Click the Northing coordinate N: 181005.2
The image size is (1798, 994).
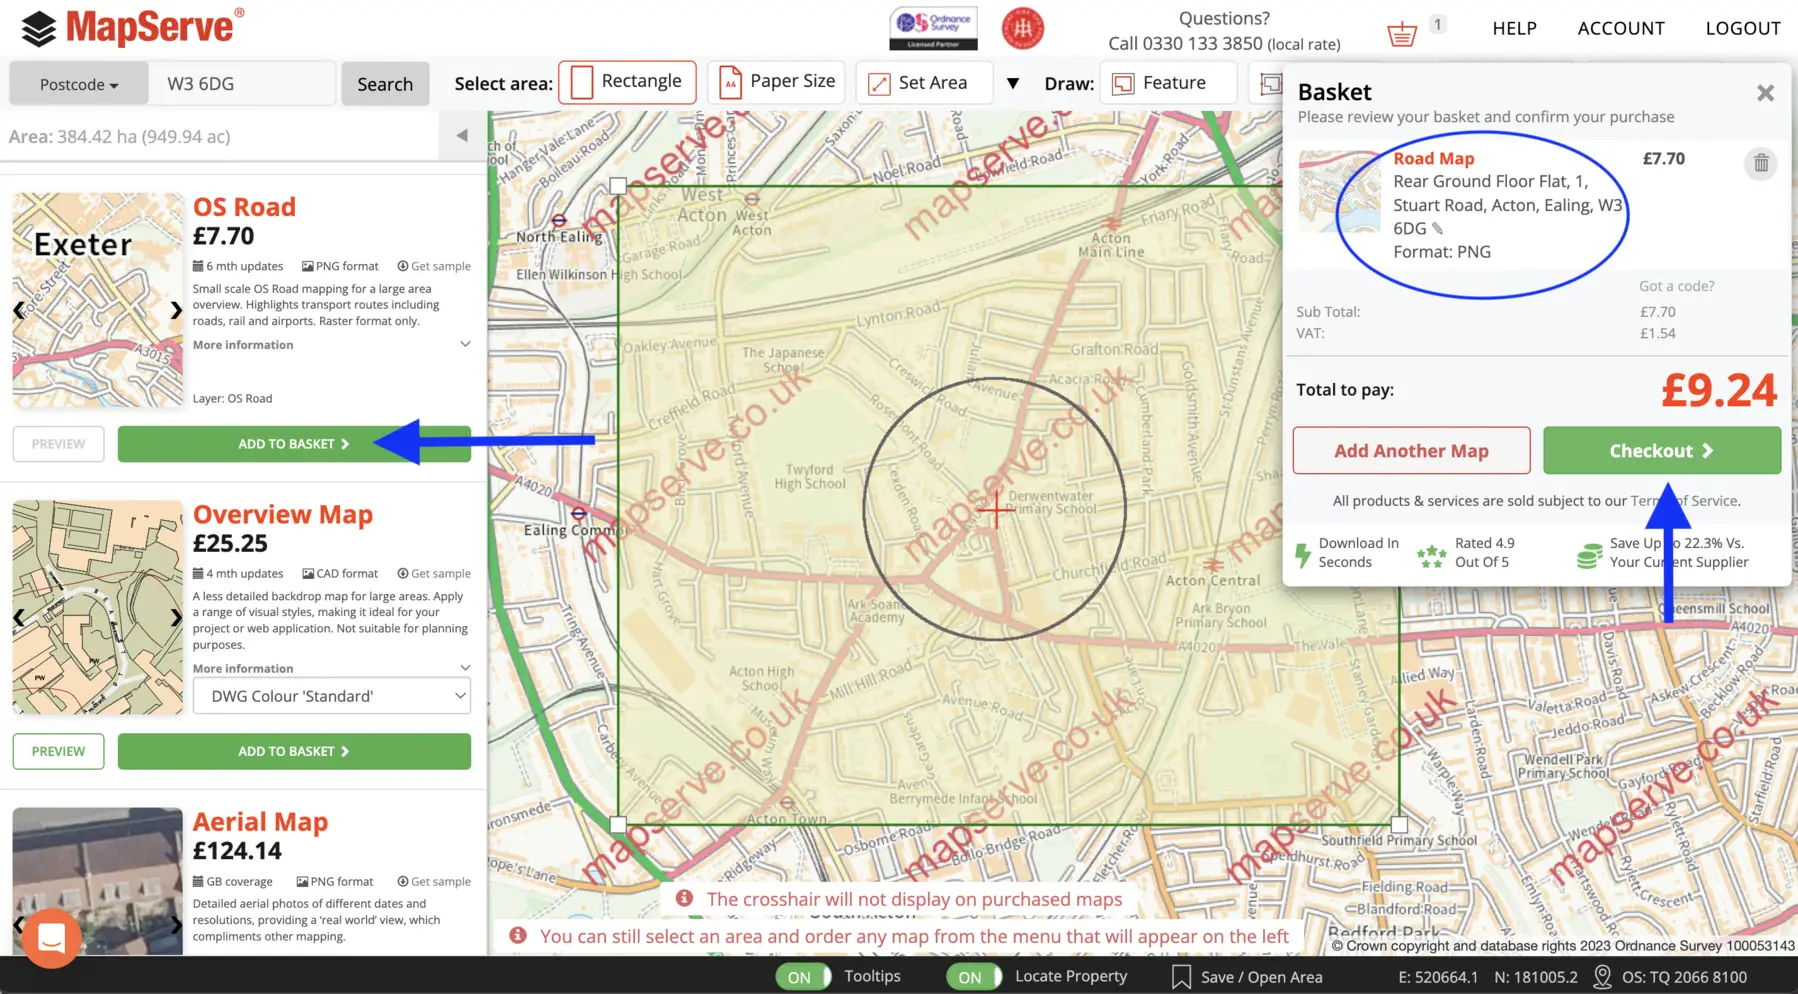click(x=1536, y=977)
